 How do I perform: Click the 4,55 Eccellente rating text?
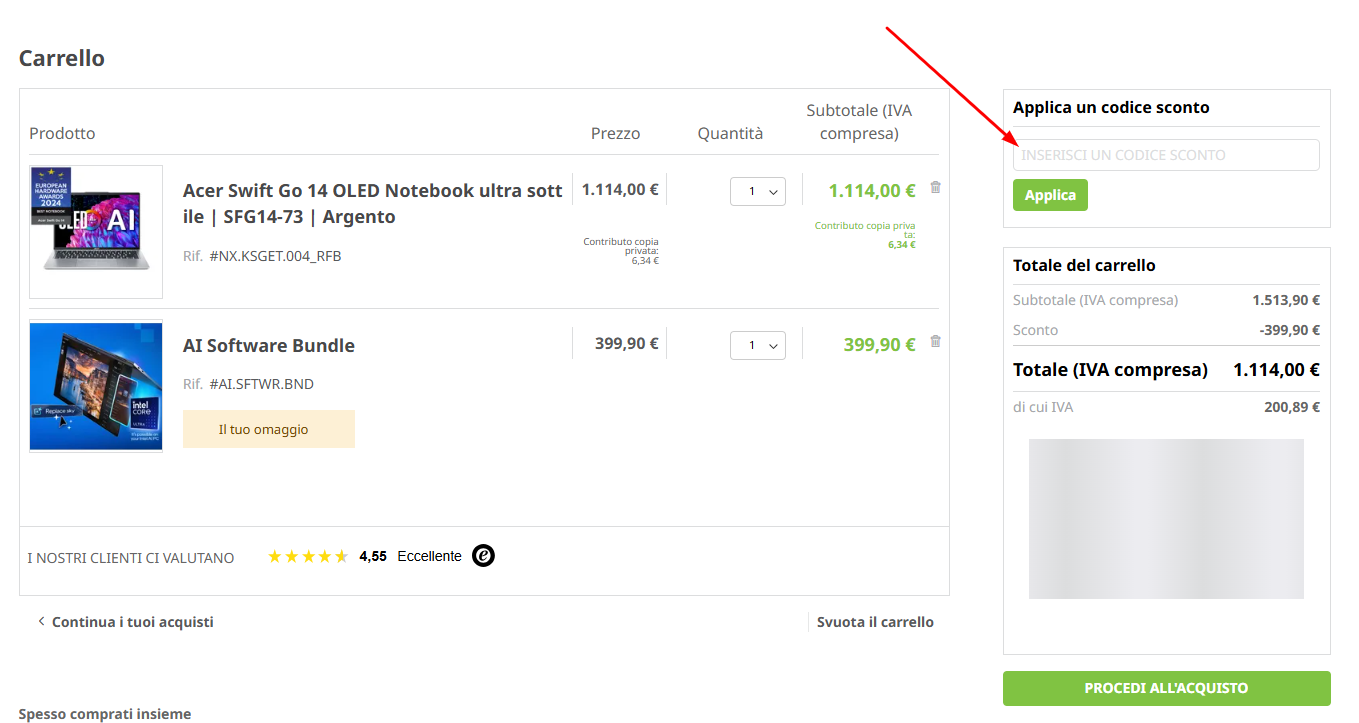pyautogui.click(x=410, y=557)
